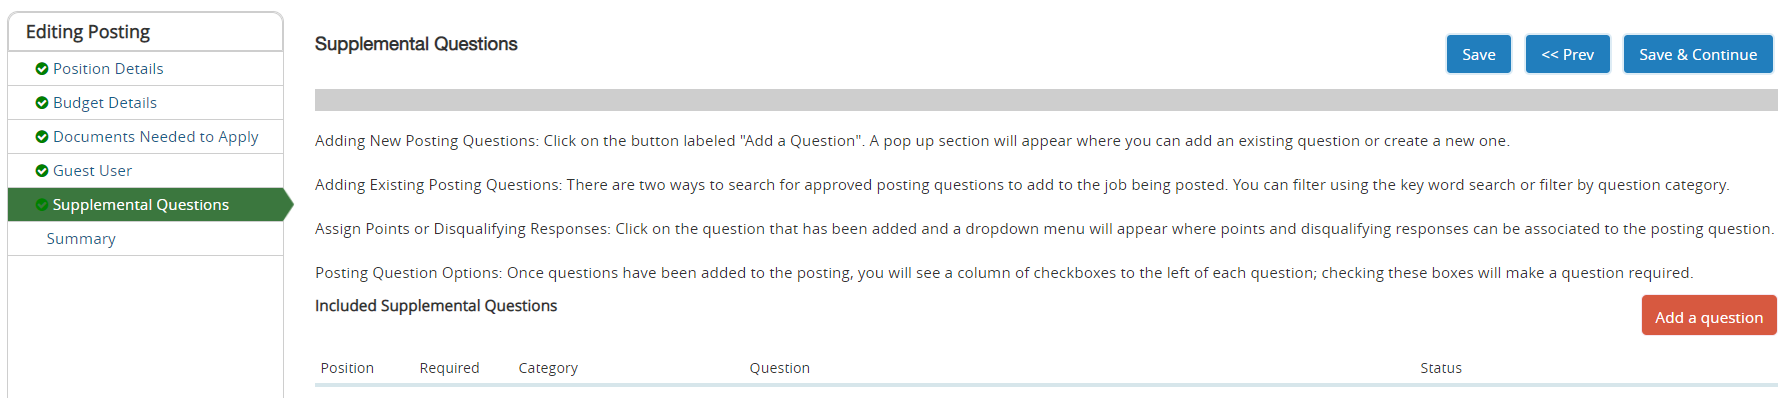Navigate to the Guest User section
Image resolution: width=1786 pixels, height=398 pixels.
(x=92, y=171)
